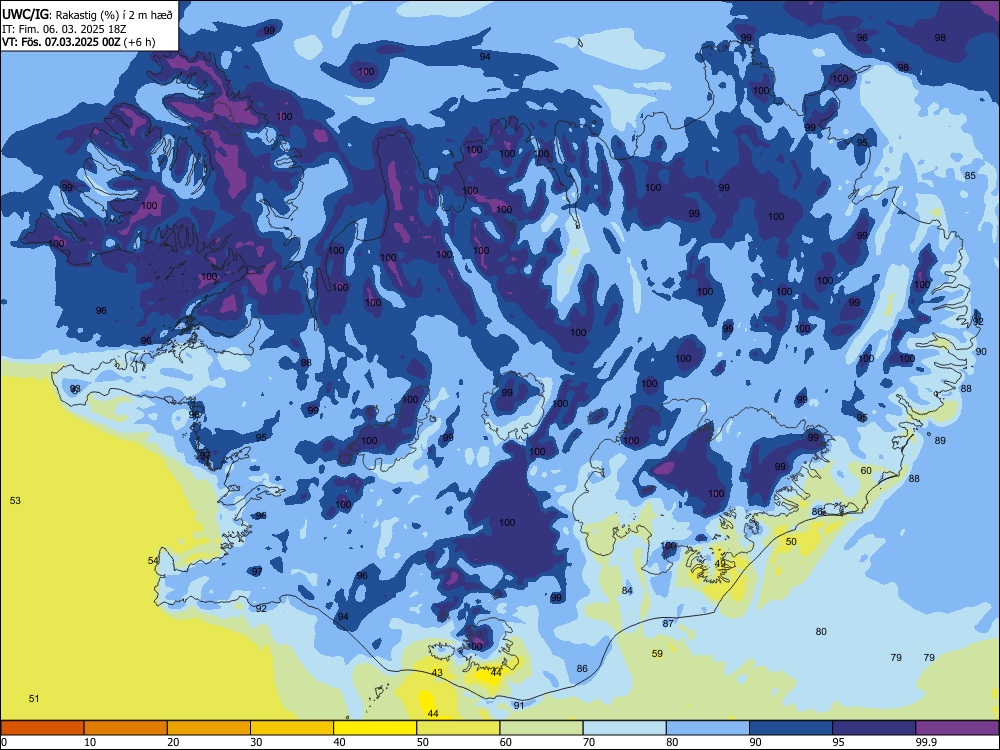Click the humidity value '90' on the map
Screen dimensions: 1000x750
[981, 351]
